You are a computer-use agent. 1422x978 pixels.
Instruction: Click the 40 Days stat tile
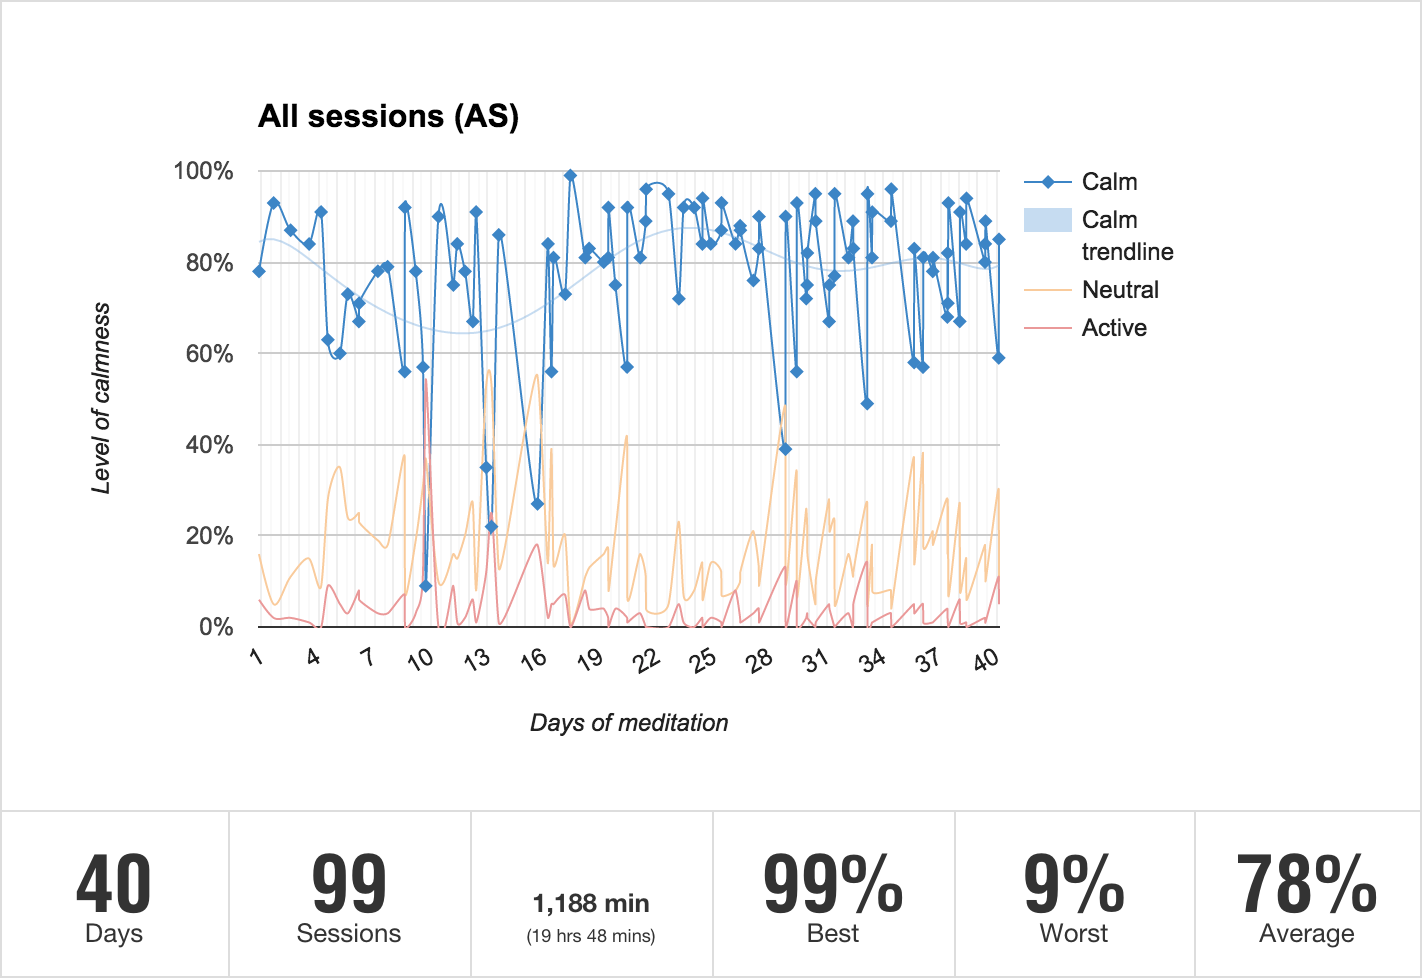click(x=114, y=895)
